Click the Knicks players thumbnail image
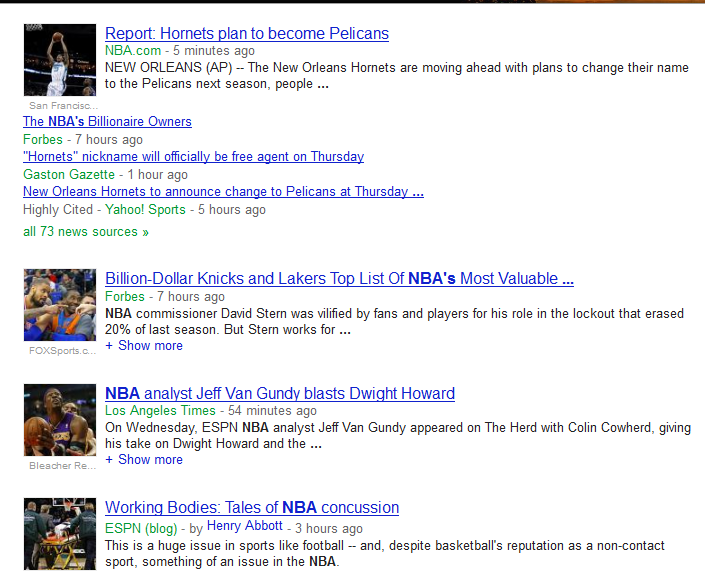Screen dimensions: 705x587 [x=60, y=305]
